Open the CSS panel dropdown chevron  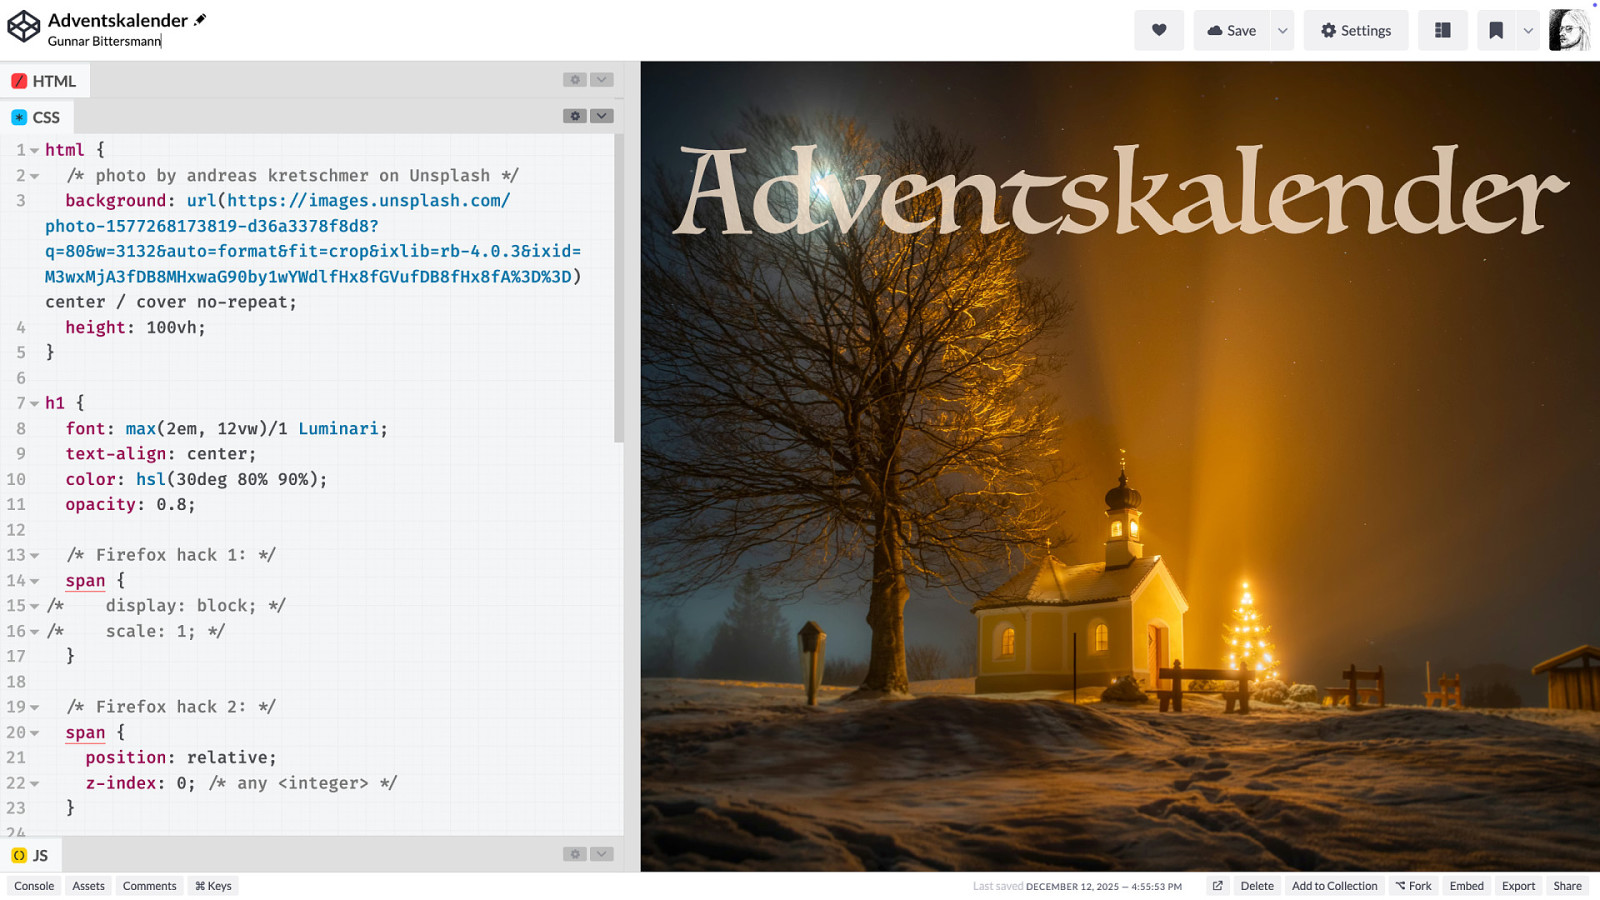(x=601, y=116)
